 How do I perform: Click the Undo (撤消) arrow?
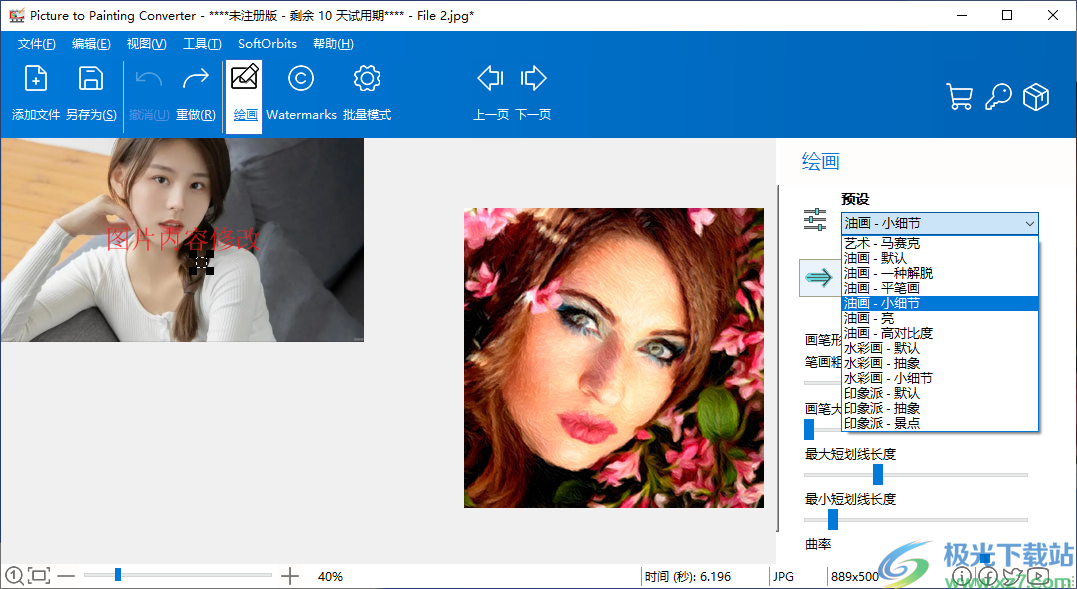tap(148, 78)
